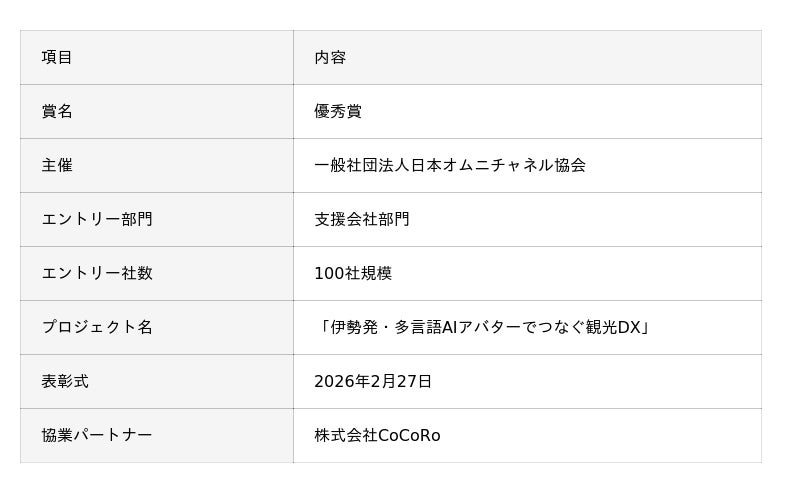Click the 内容 header cell
This screenshot has width=800, height=493.
(x=330, y=58)
